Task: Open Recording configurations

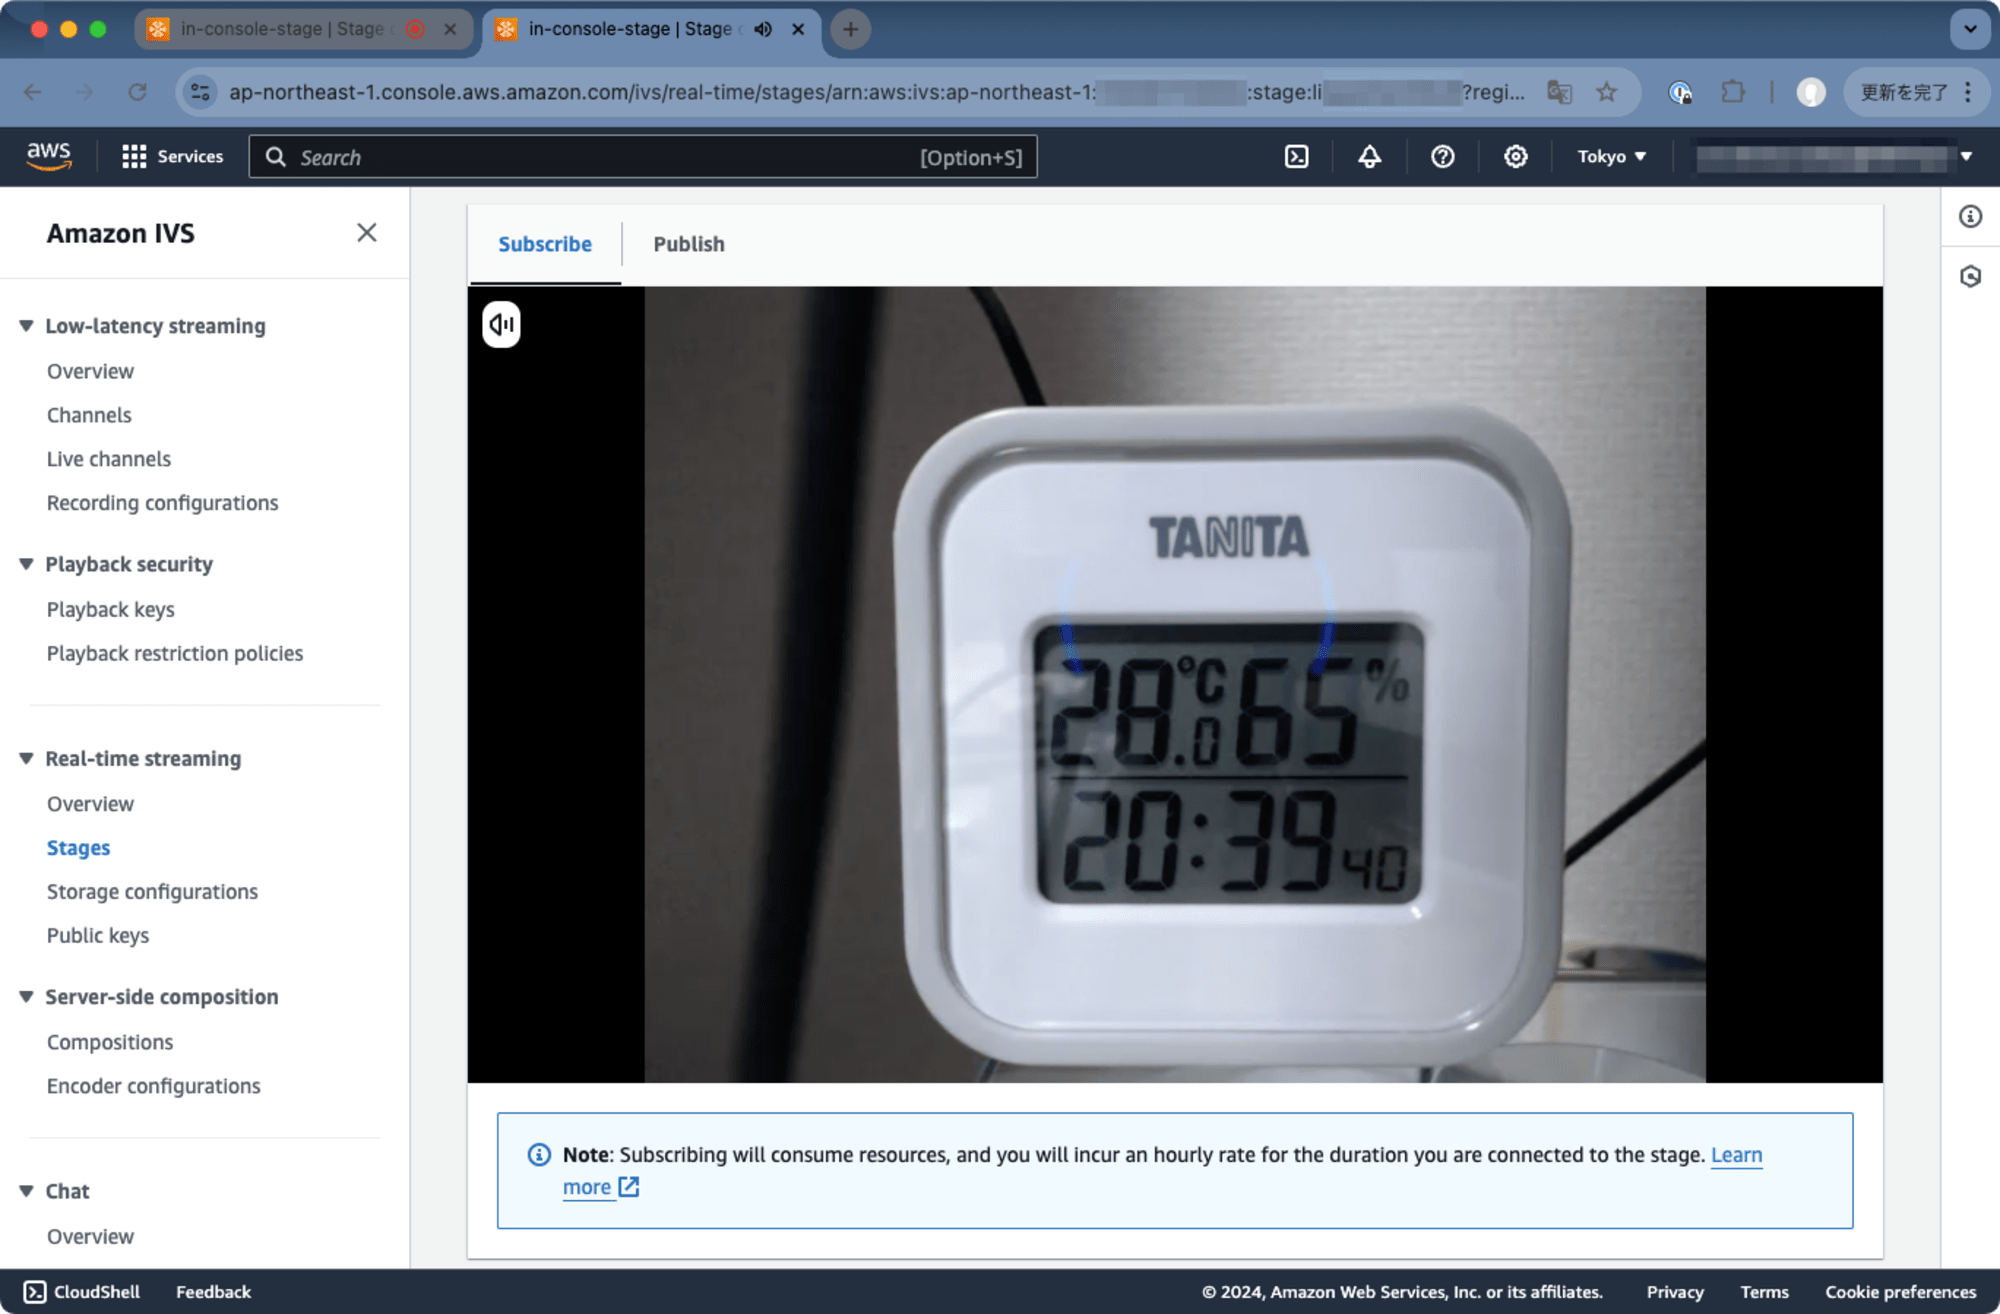Action: click(x=162, y=503)
